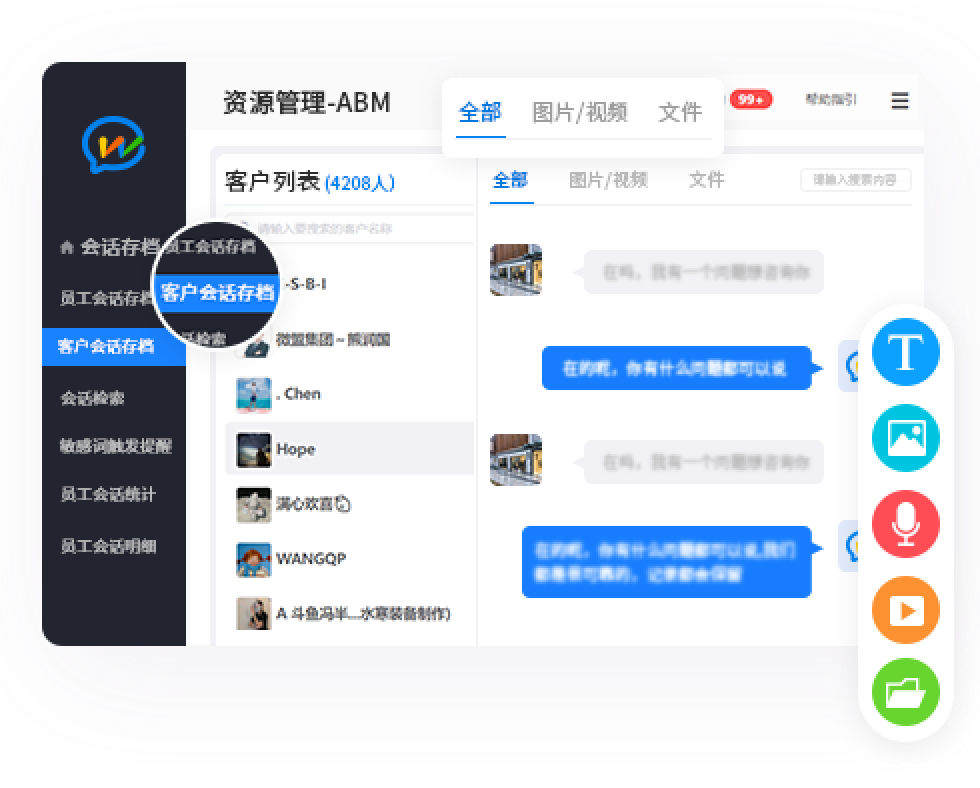
Task: Open 会话检索 in sidebar
Action: tap(92, 398)
